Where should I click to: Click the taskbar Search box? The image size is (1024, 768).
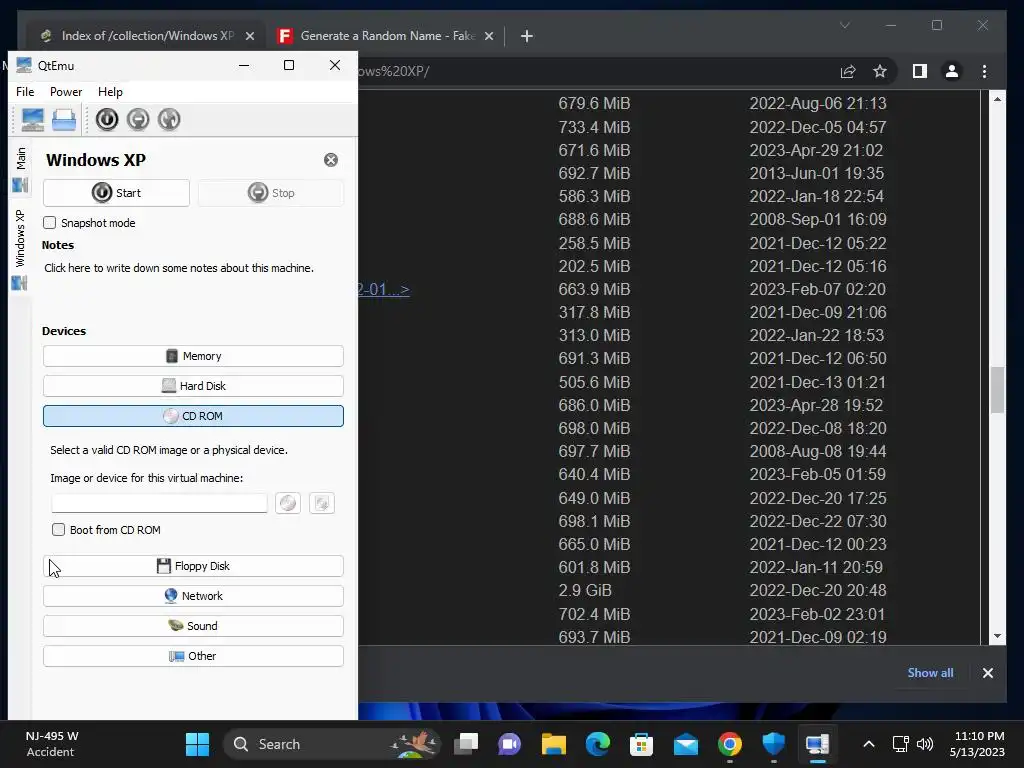pyautogui.click(x=331, y=744)
